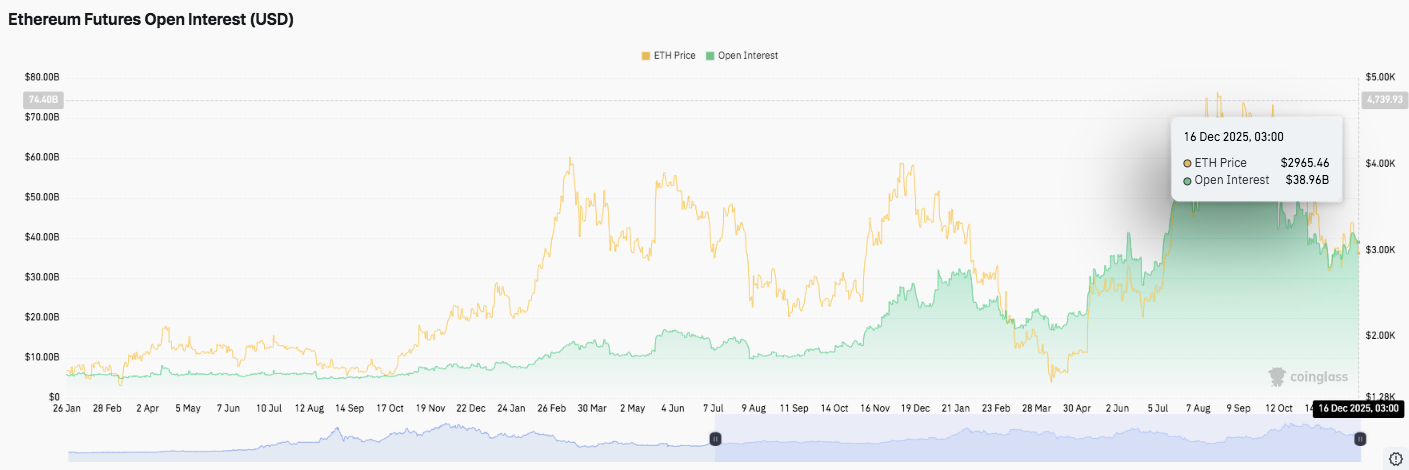Click the yellow ETH Price dot in tooltip
The height and width of the screenshot is (470, 1409).
tap(1187, 162)
